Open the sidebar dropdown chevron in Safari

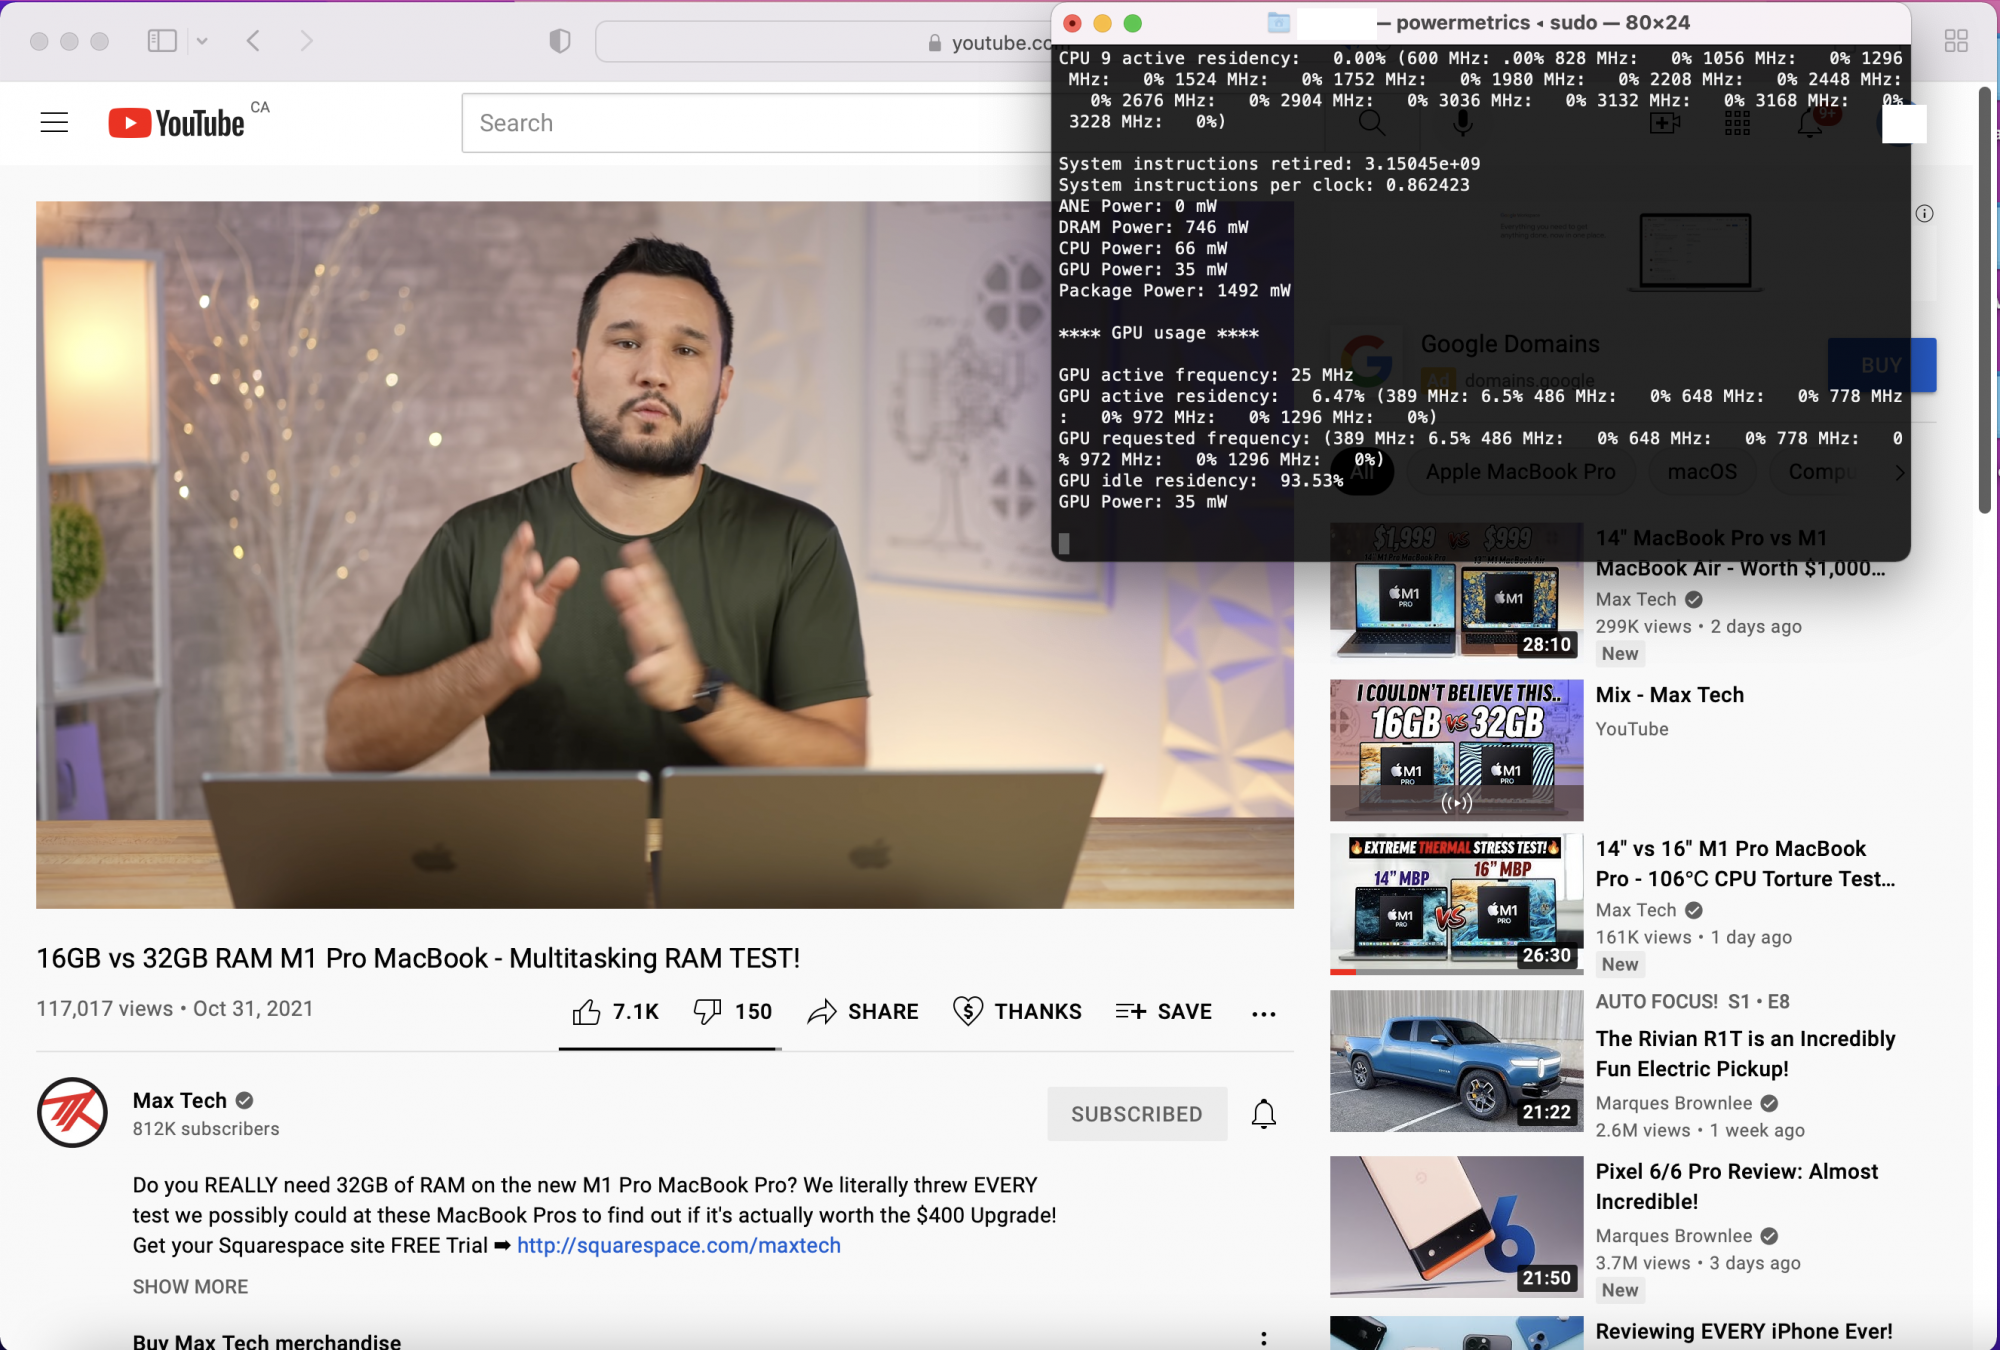[202, 41]
